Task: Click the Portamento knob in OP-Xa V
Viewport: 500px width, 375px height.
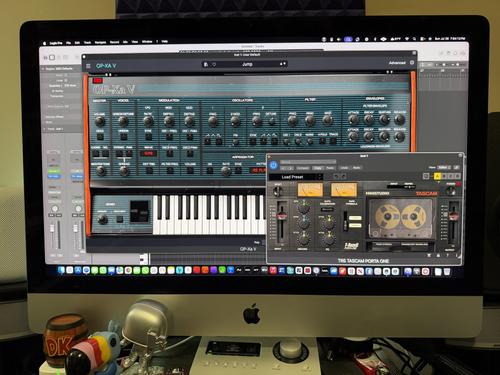Action: pyautogui.click(x=100, y=171)
